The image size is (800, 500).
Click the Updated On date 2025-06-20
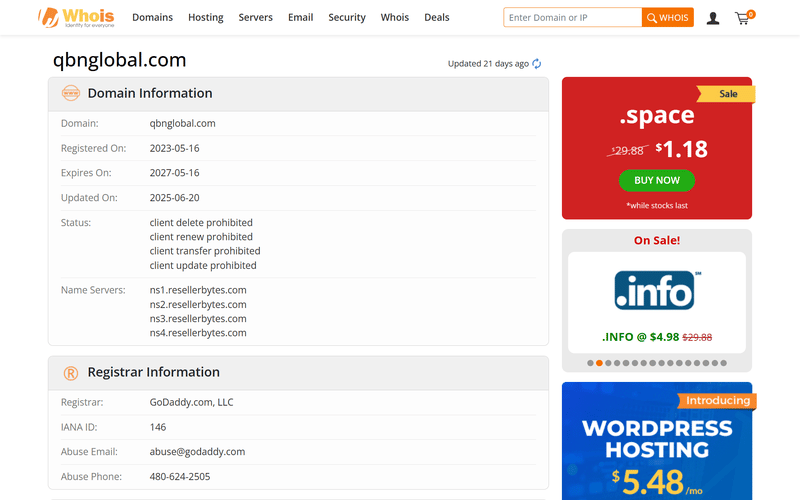(x=174, y=198)
